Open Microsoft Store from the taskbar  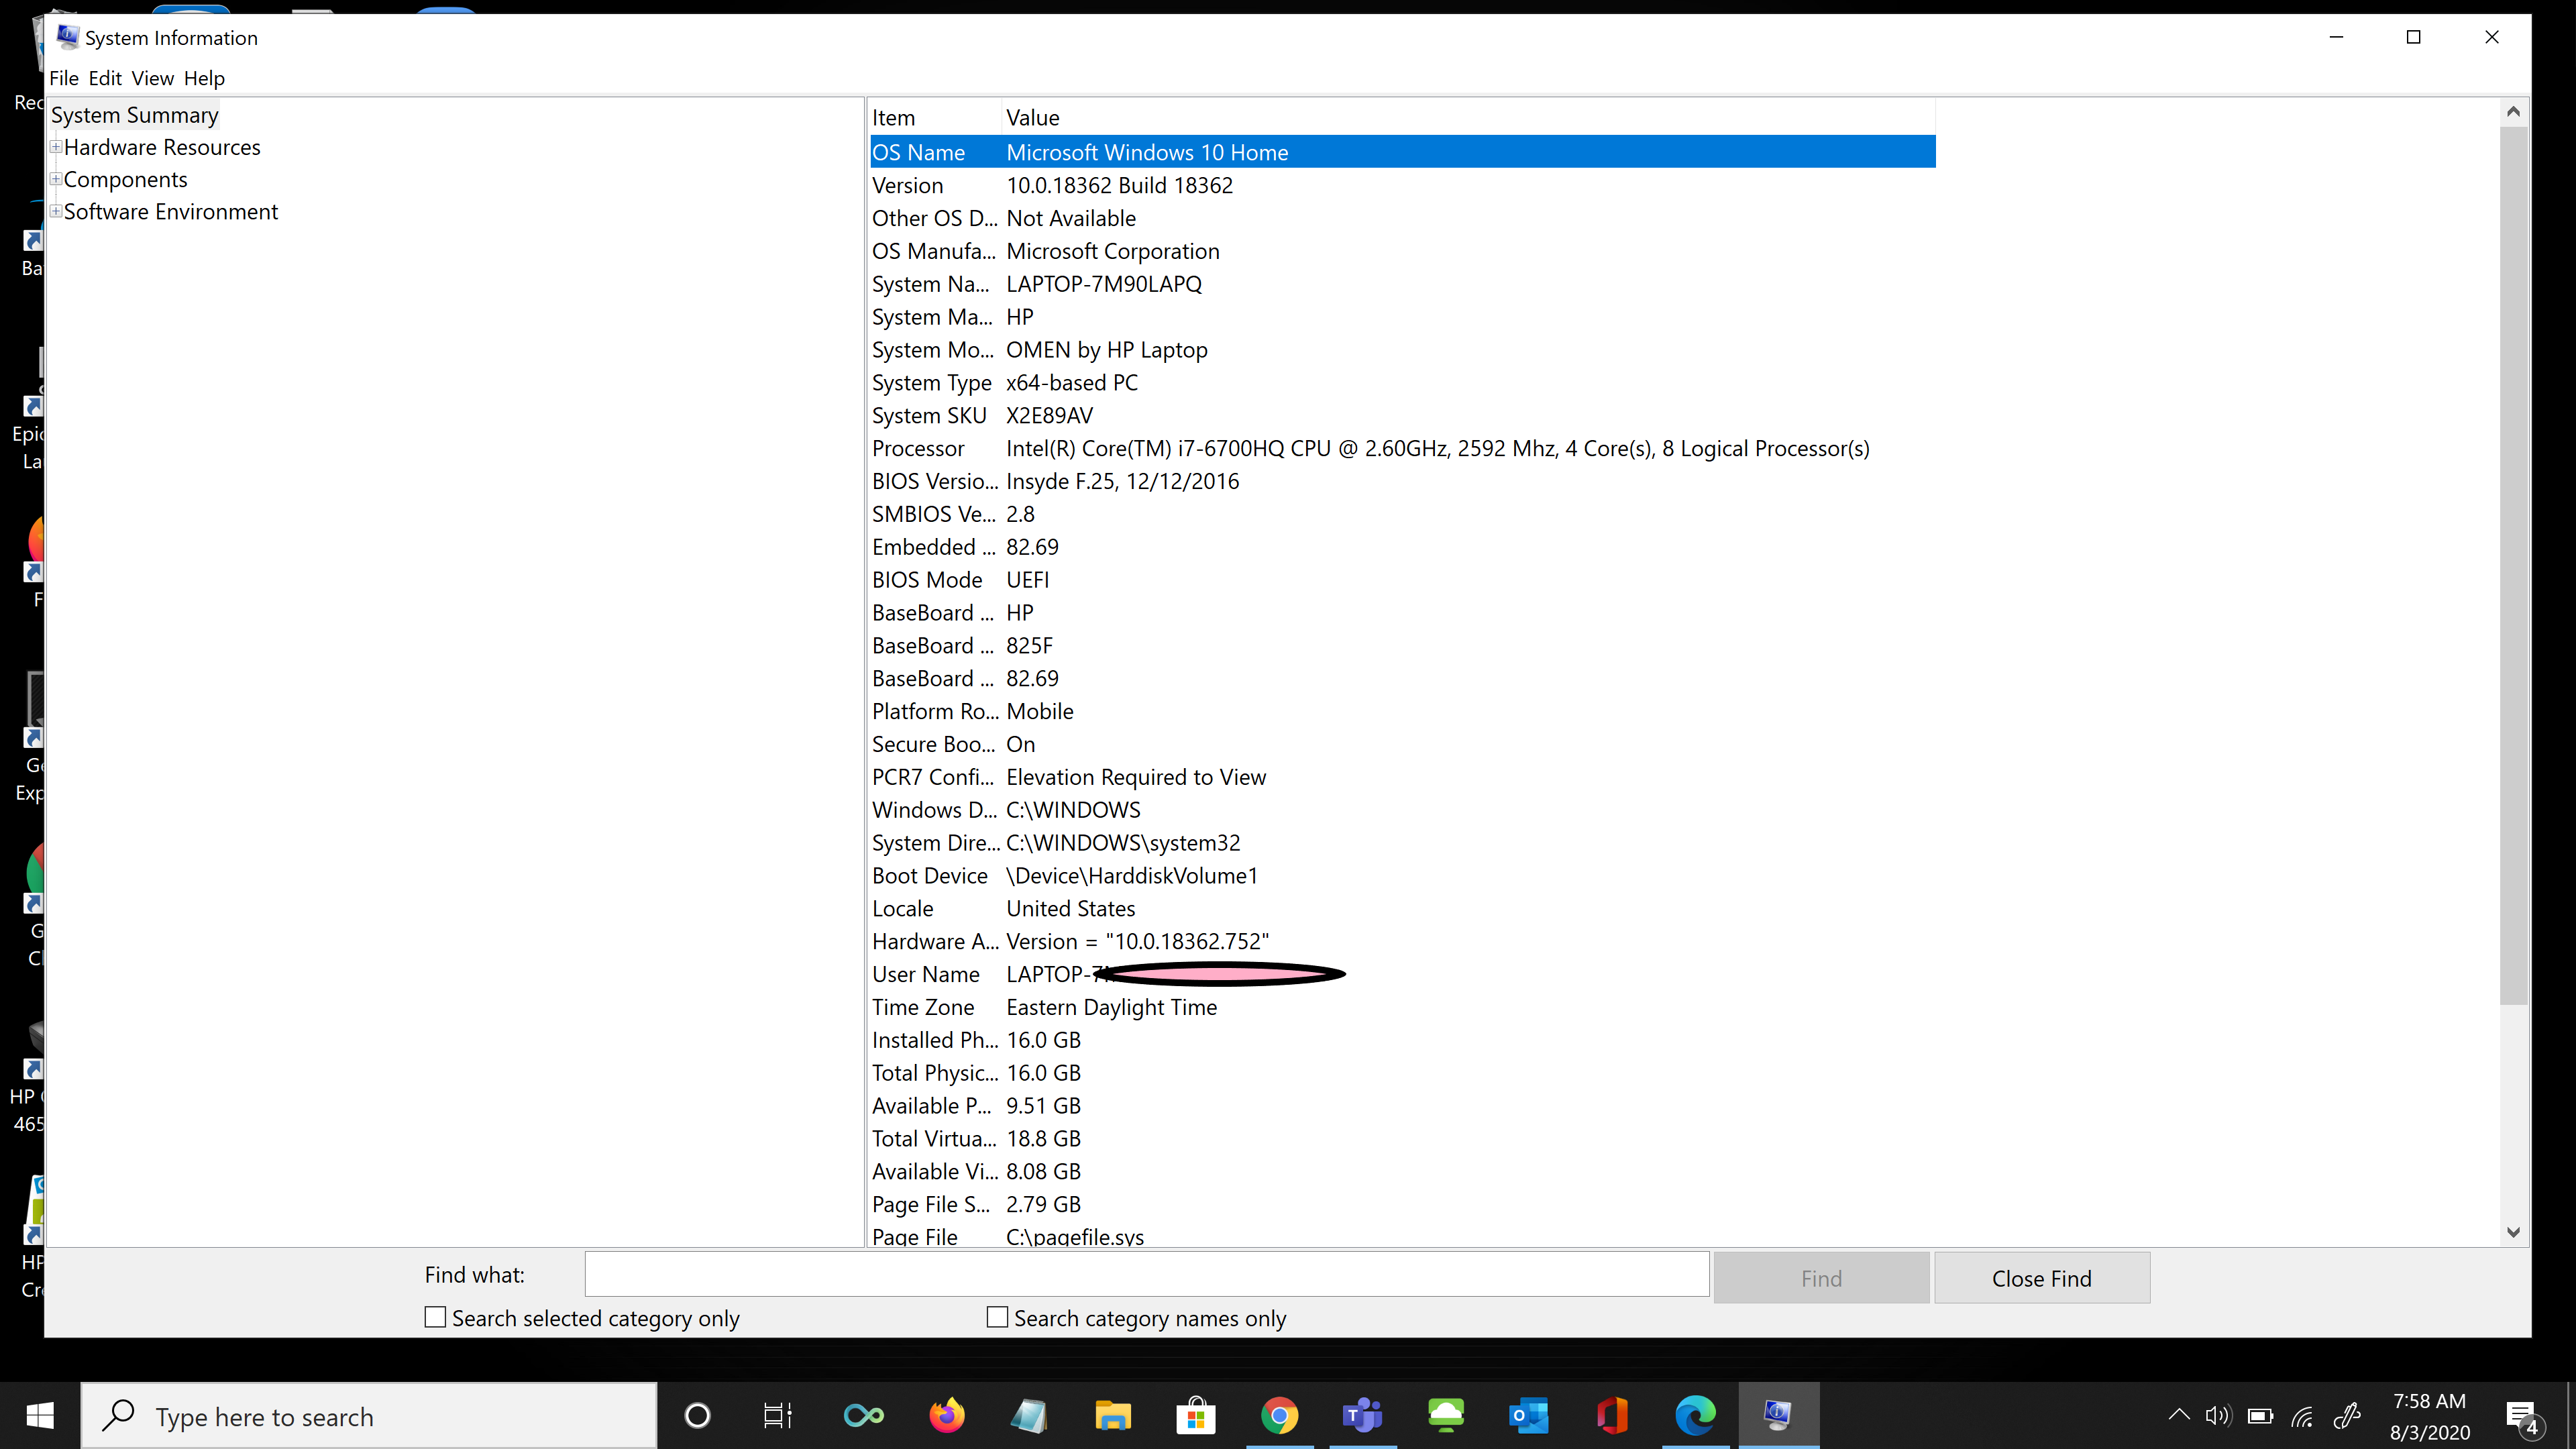pyautogui.click(x=1195, y=1415)
